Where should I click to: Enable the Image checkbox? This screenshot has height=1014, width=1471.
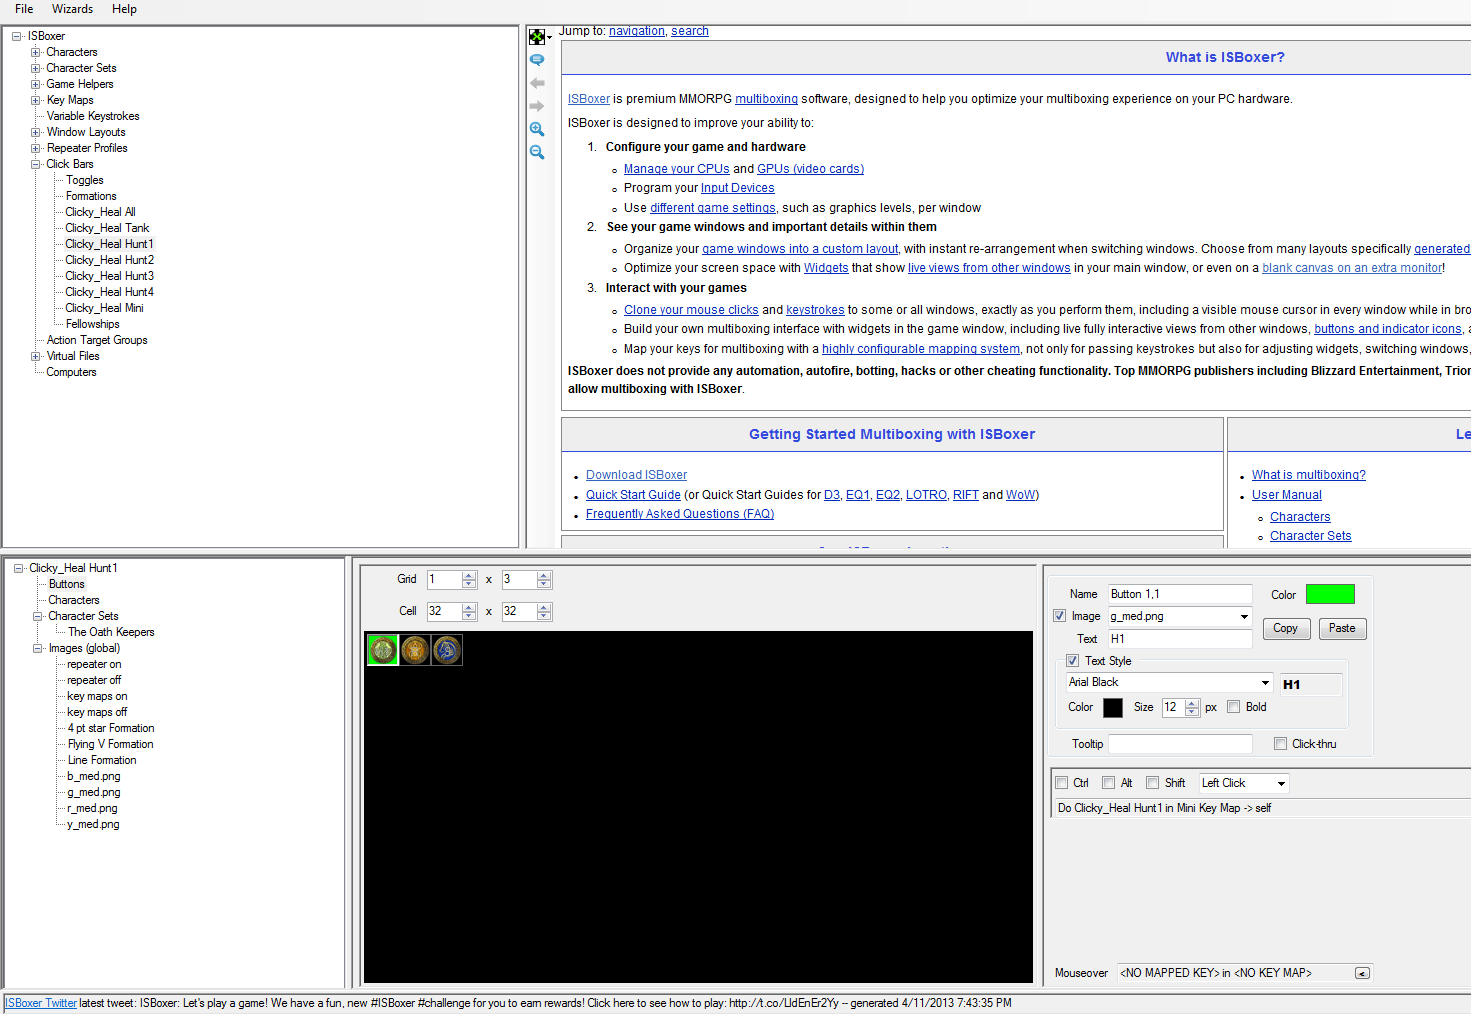click(x=1060, y=616)
